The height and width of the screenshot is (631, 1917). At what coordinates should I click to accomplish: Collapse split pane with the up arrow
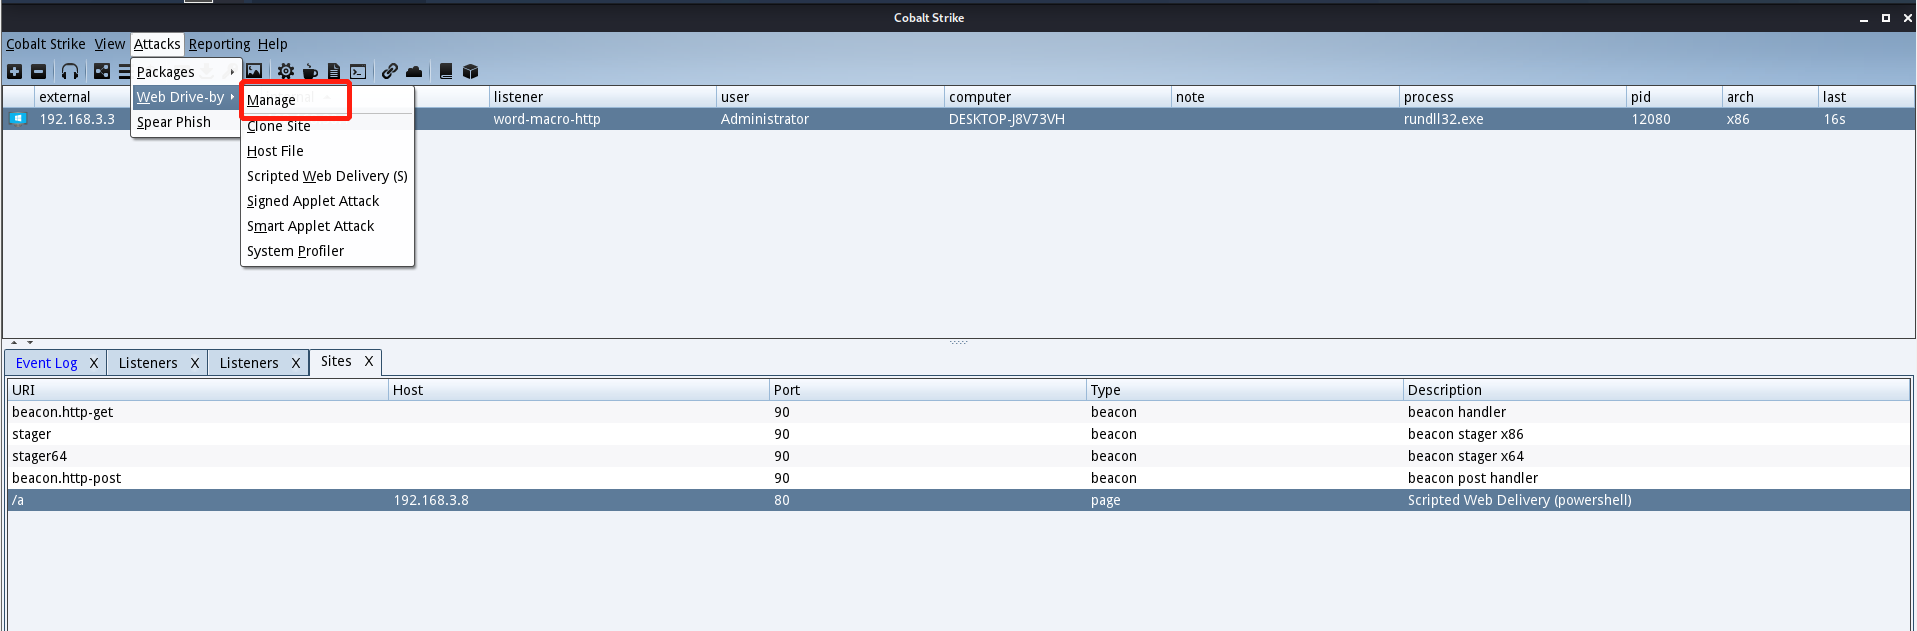(14, 342)
